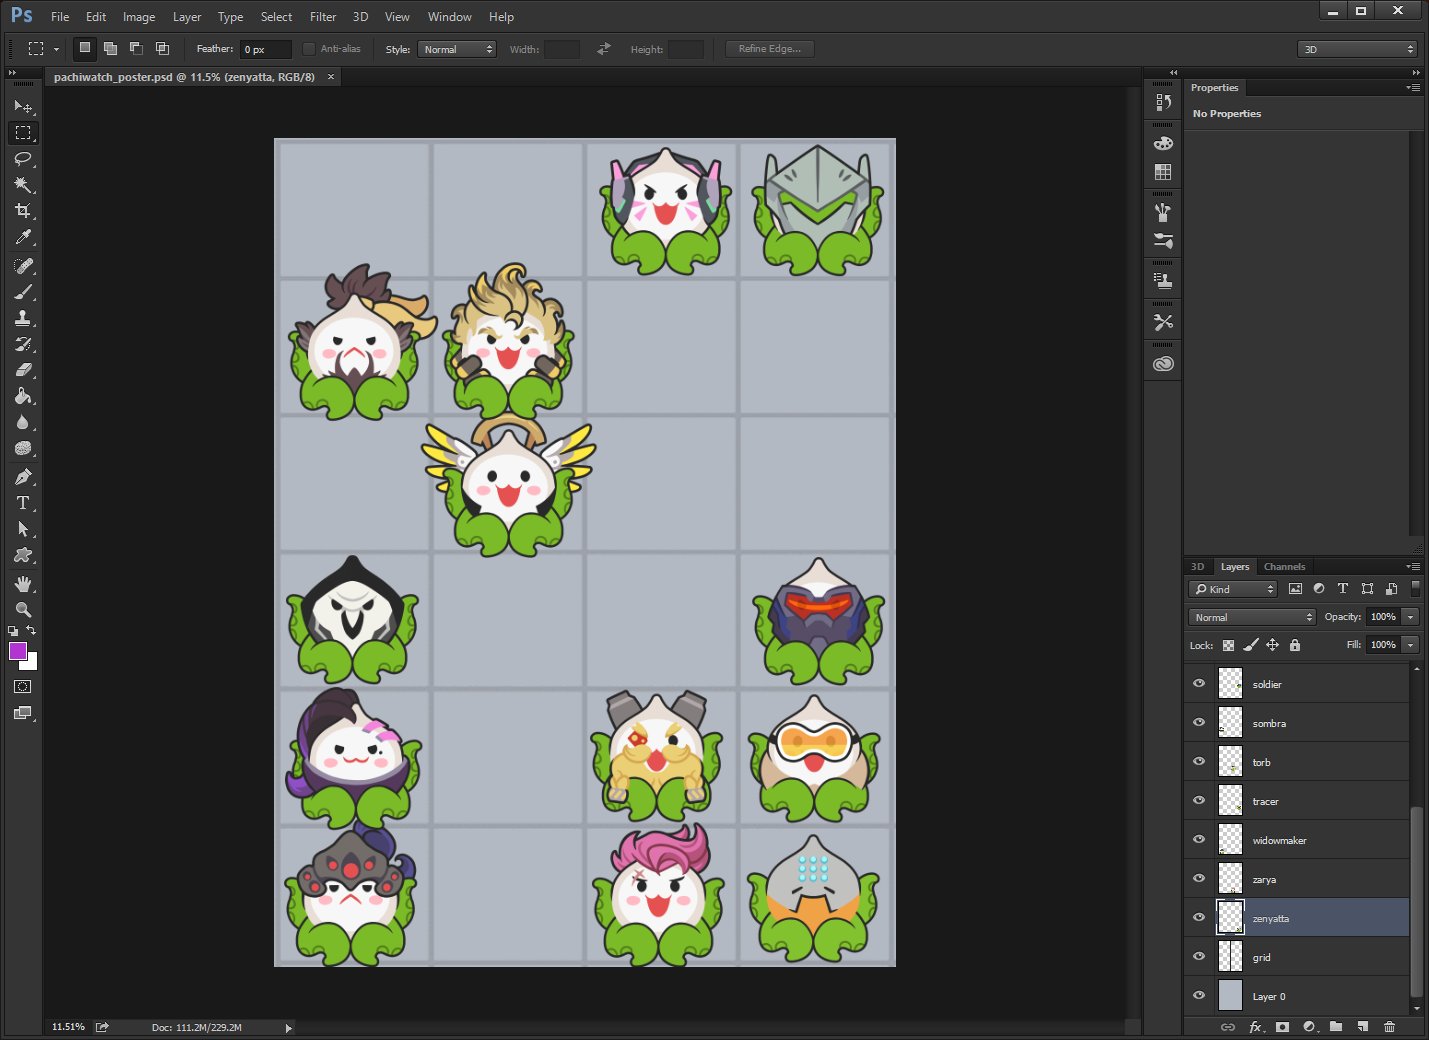The image size is (1429, 1040).
Task: Select the Hand tool
Action: (23, 584)
